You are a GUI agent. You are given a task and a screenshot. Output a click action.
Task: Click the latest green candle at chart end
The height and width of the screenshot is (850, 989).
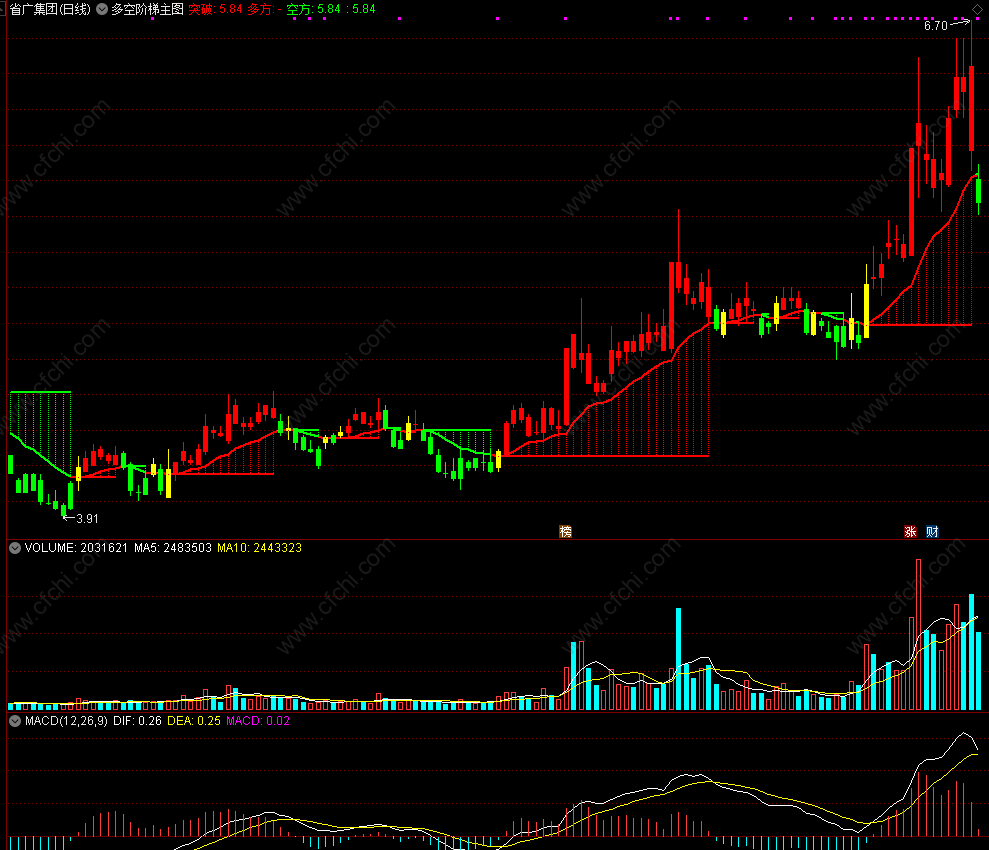coord(978,189)
